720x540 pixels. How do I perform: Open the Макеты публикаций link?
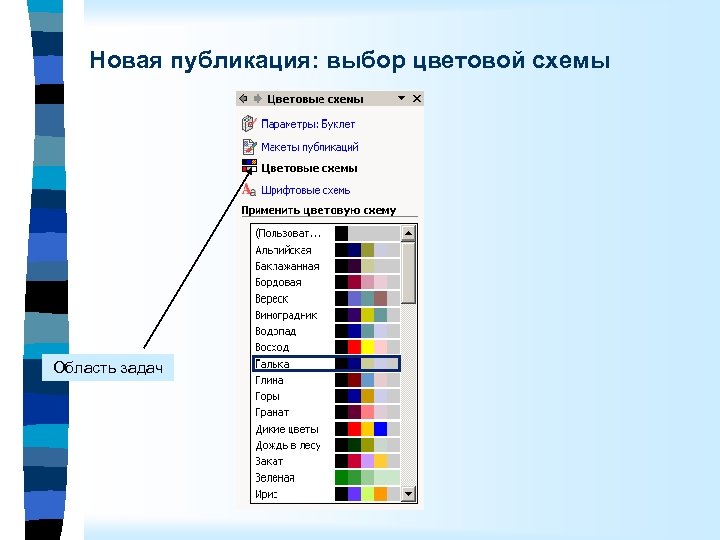[x=309, y=147]
